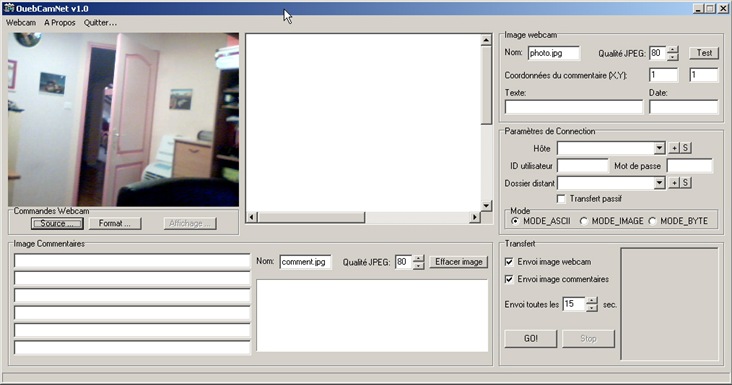The width and height of the screenshot is (732, 385).
Task: Click the photo.jpg name field
Action: point(554,53)
